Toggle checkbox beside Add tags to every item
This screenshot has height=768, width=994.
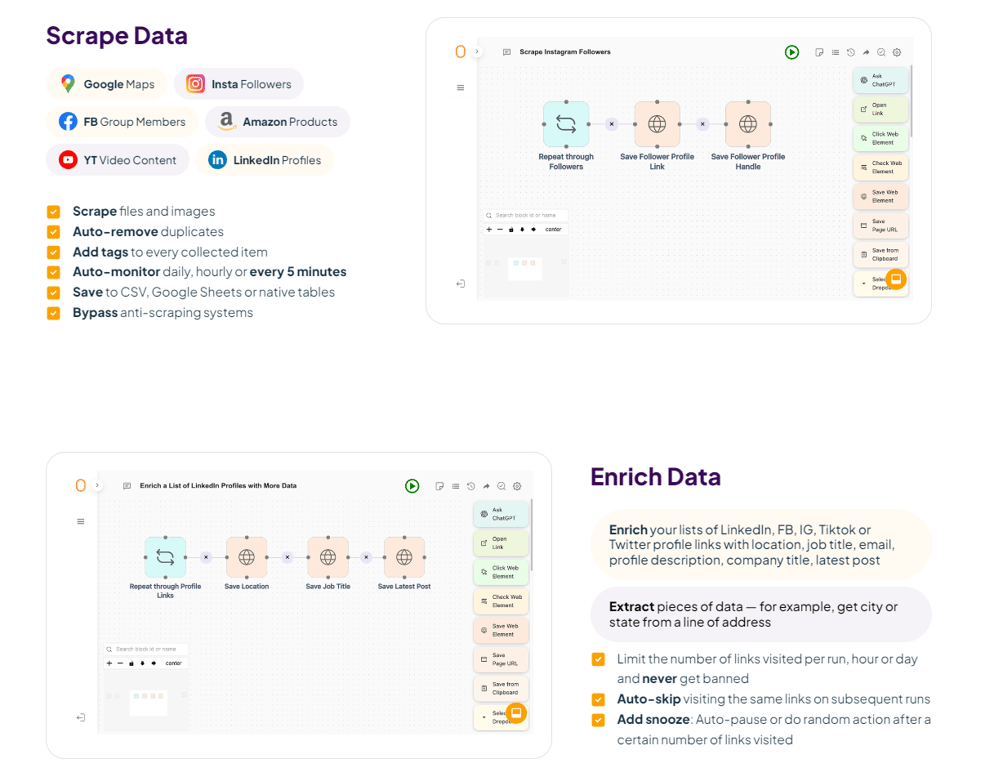(x=54, y=252)
